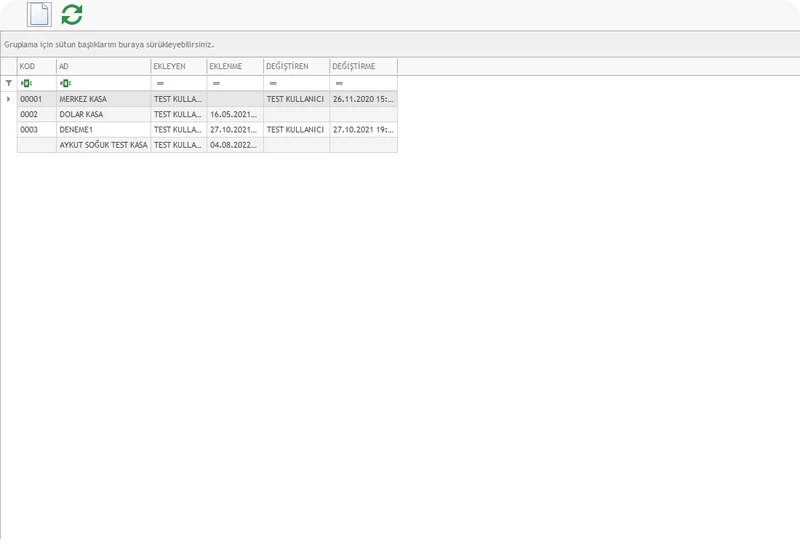Click EKLEYEN cell in DOLAR KASA row

(x=179, y=114)
